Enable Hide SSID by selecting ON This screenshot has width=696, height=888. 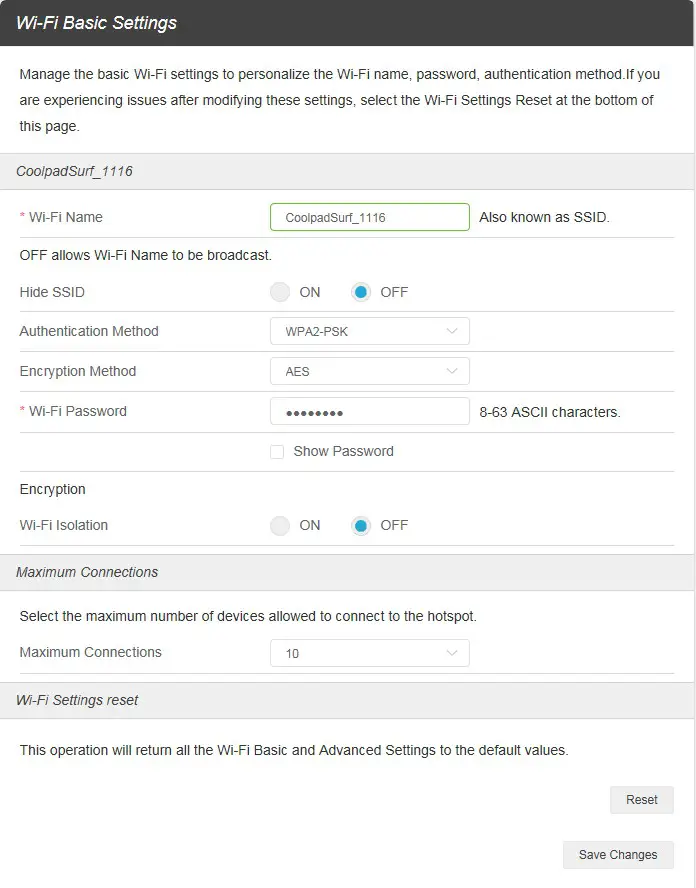pos(279,292)
